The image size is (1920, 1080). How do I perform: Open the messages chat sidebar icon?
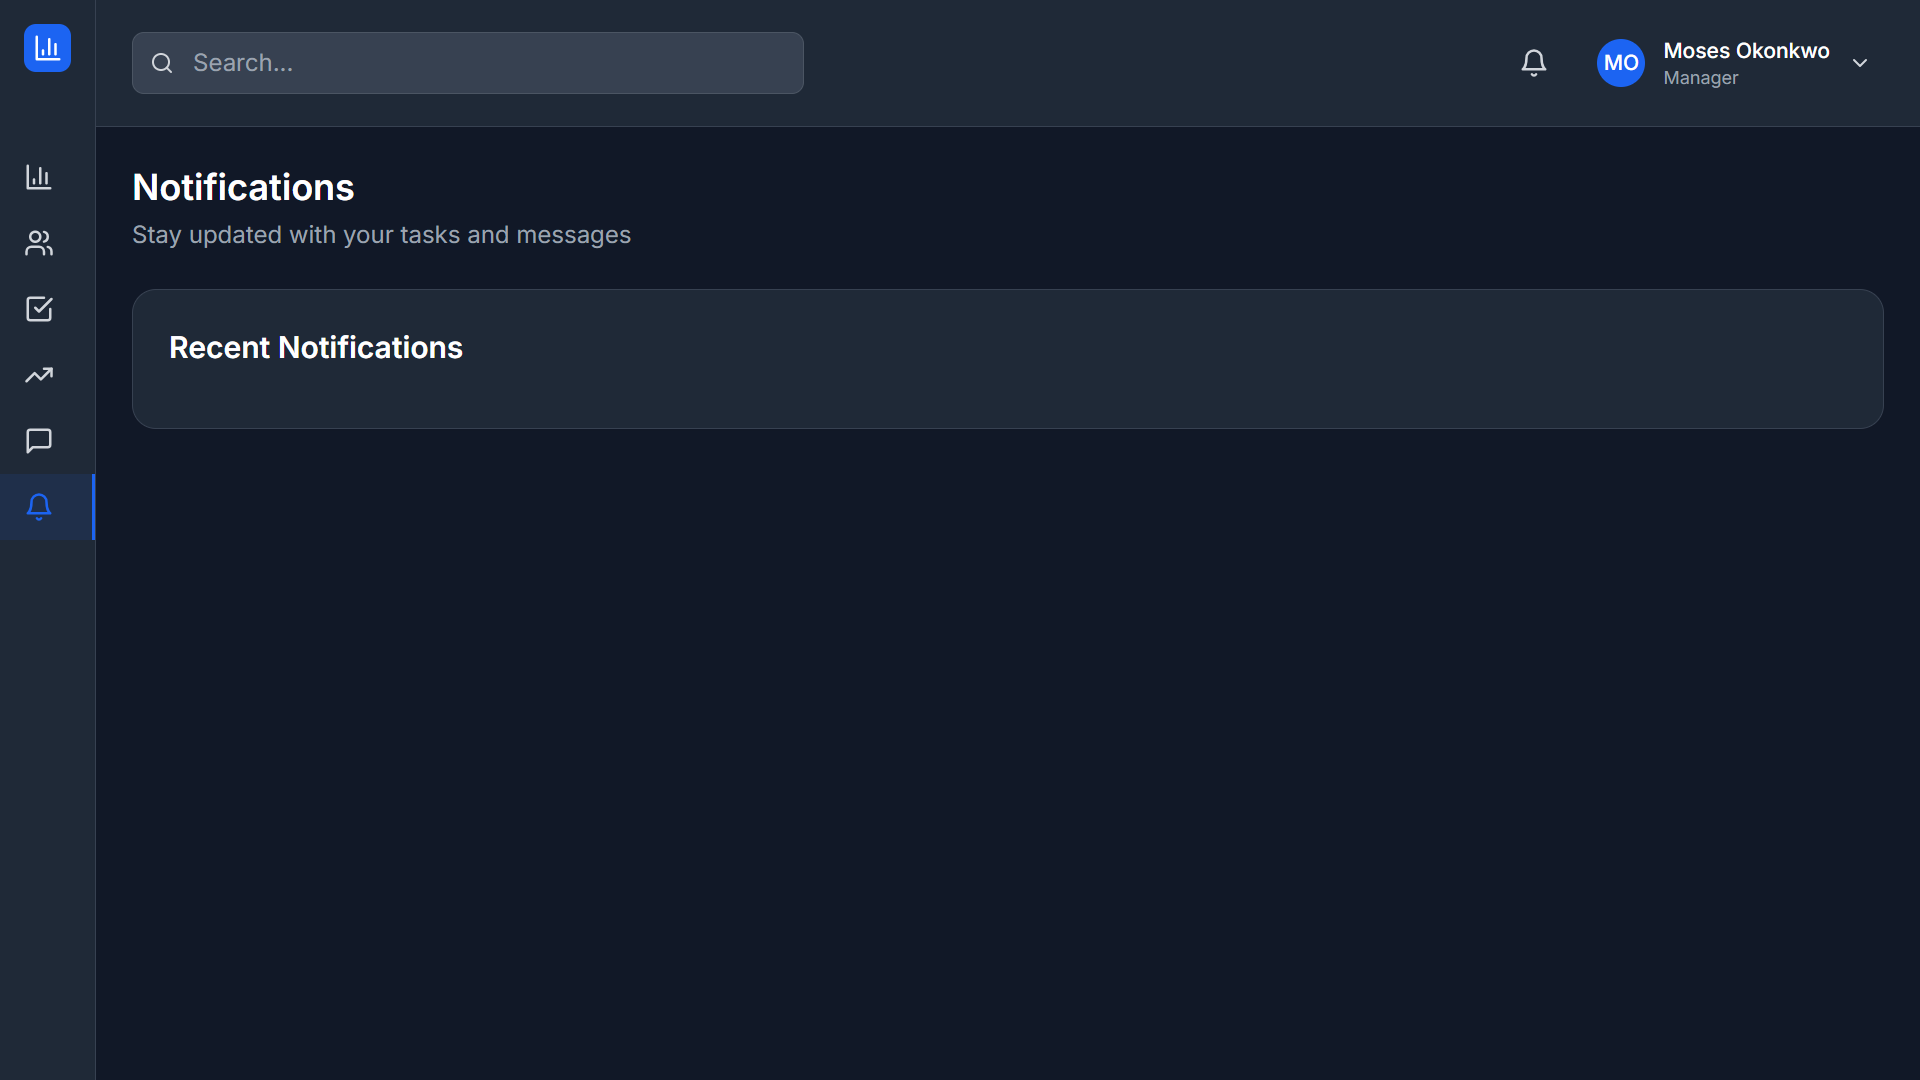click(39, 441)
